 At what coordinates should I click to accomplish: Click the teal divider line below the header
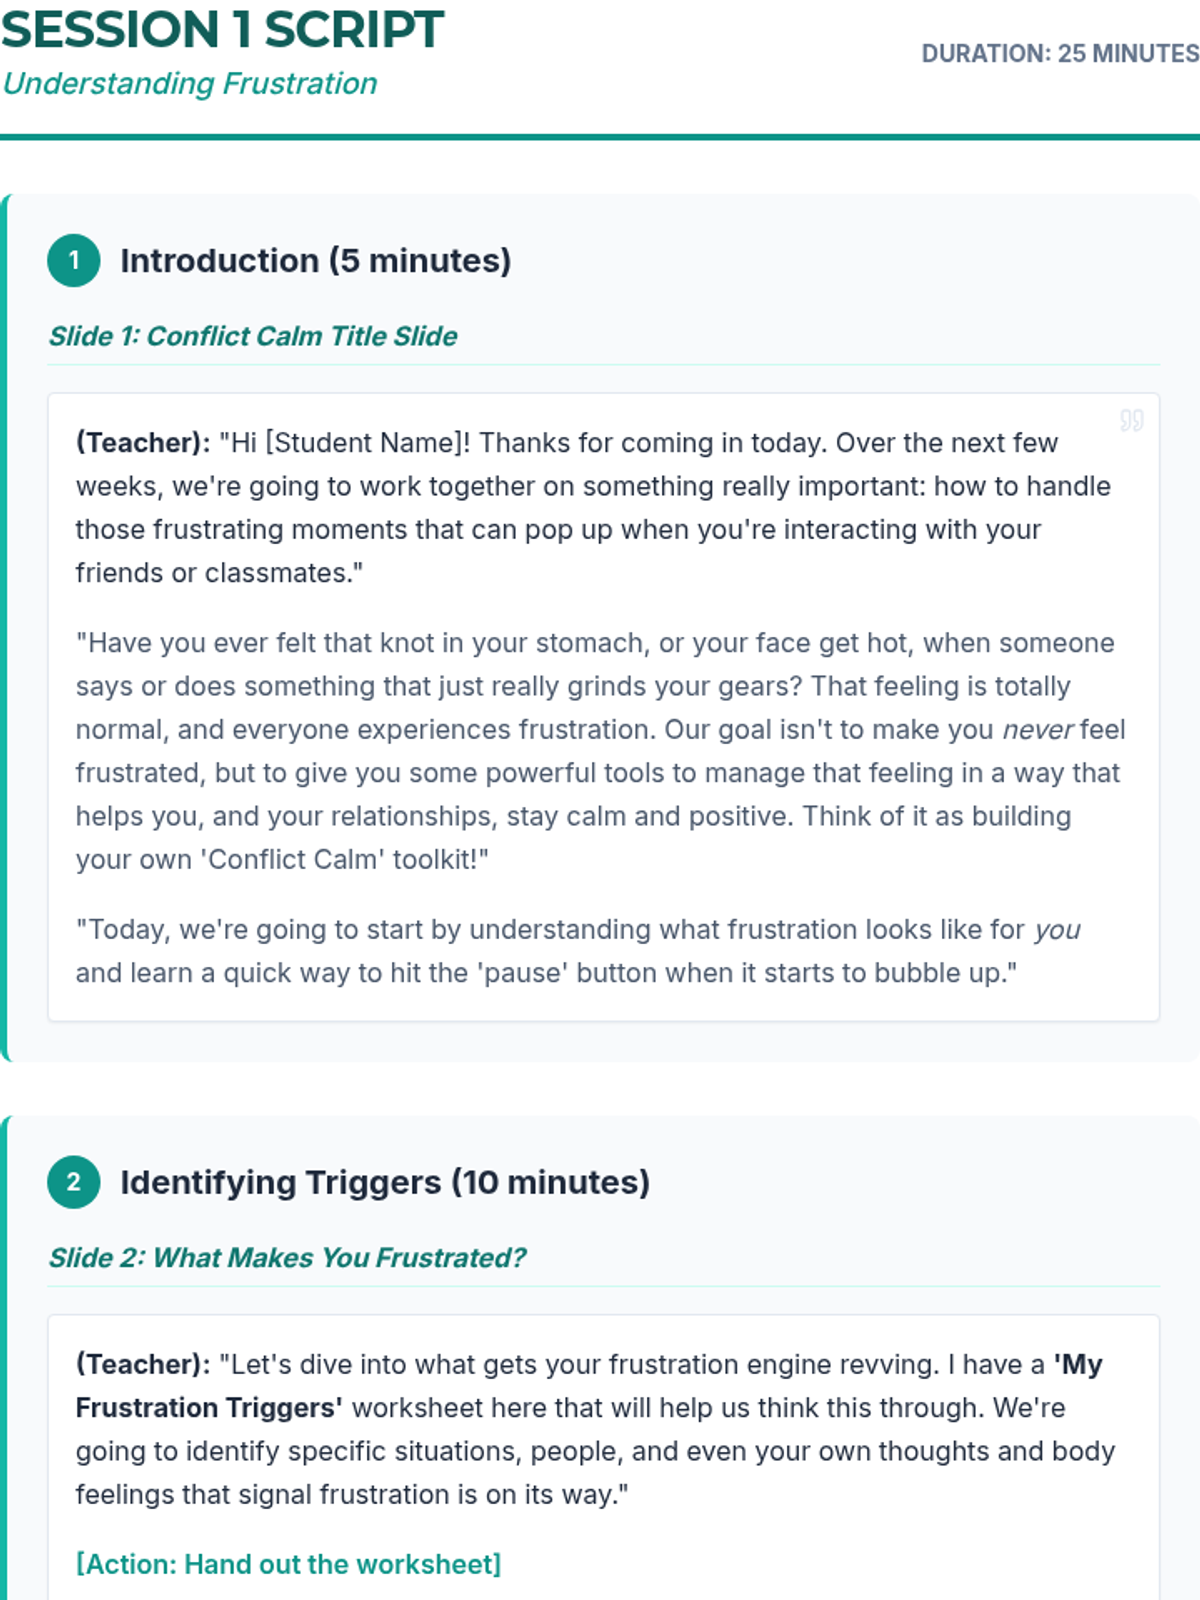(x=600, y=137)
